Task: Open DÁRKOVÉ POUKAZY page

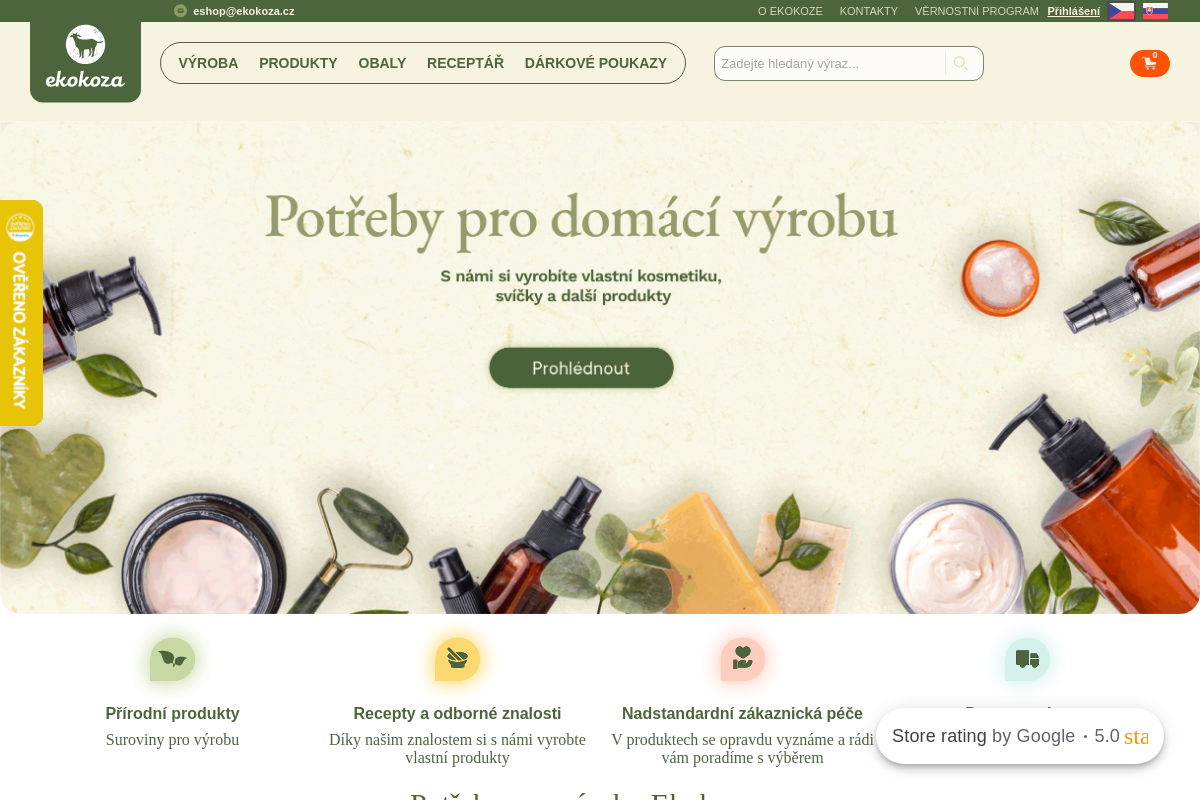Action: pos(596,63)
